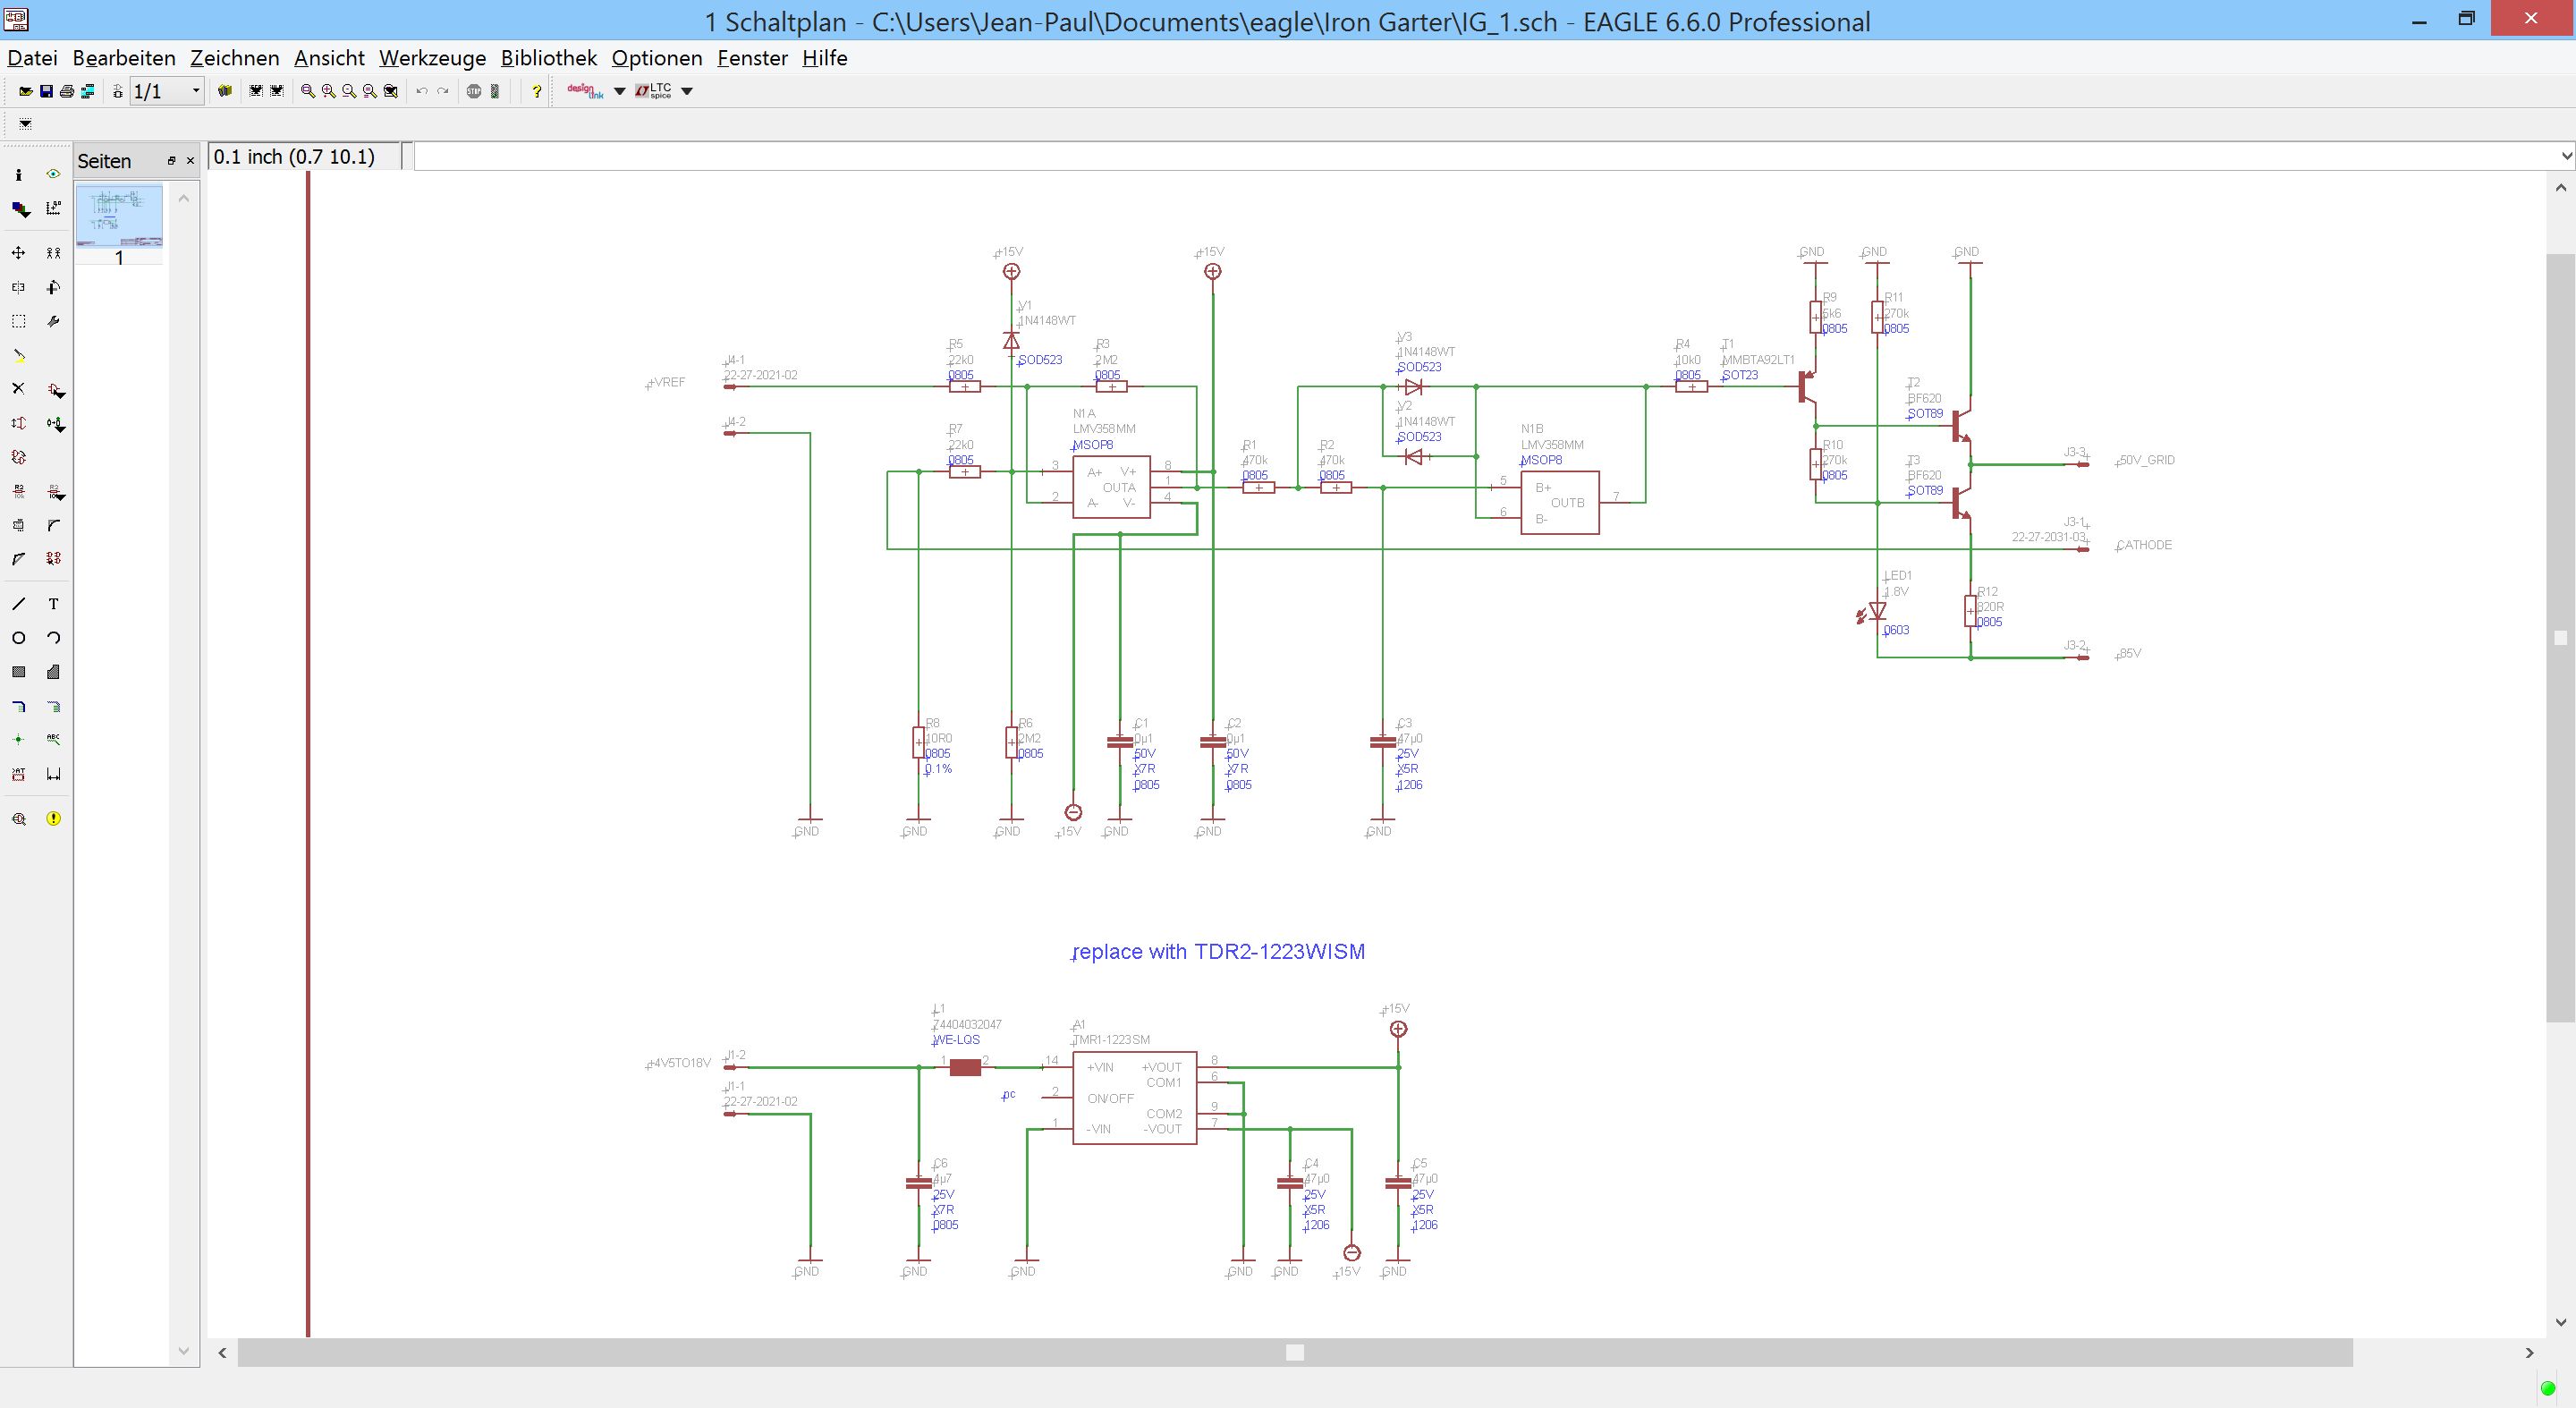2576x1408 pixels.
Task: Select the Group dashed rectangle tool
Action: click(19, 321)
